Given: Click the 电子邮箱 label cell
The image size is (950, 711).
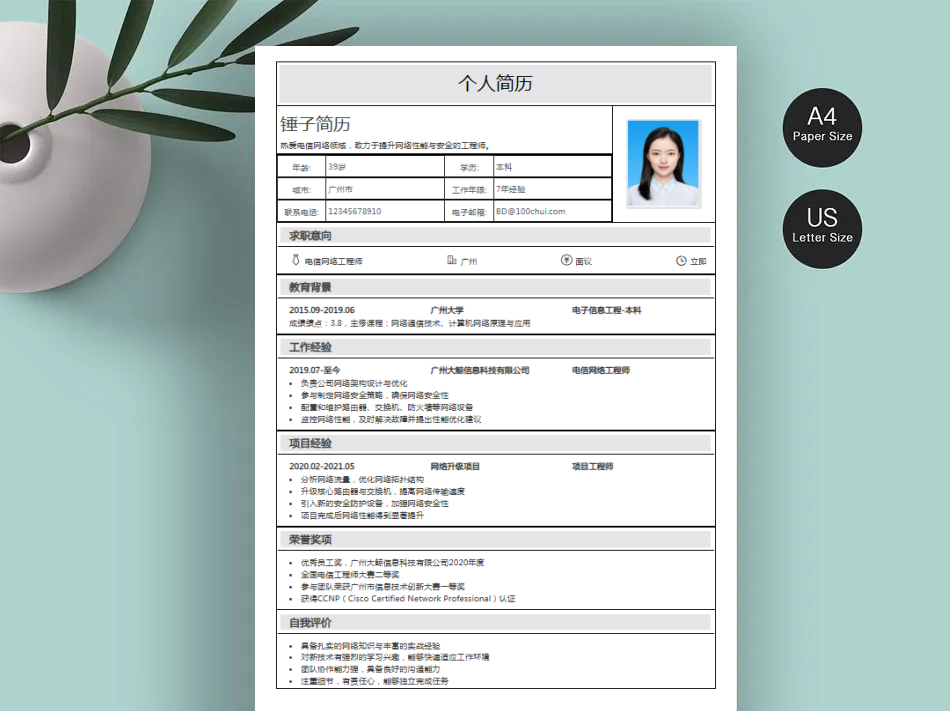Looking at the screenshot, I should (469, 212).
